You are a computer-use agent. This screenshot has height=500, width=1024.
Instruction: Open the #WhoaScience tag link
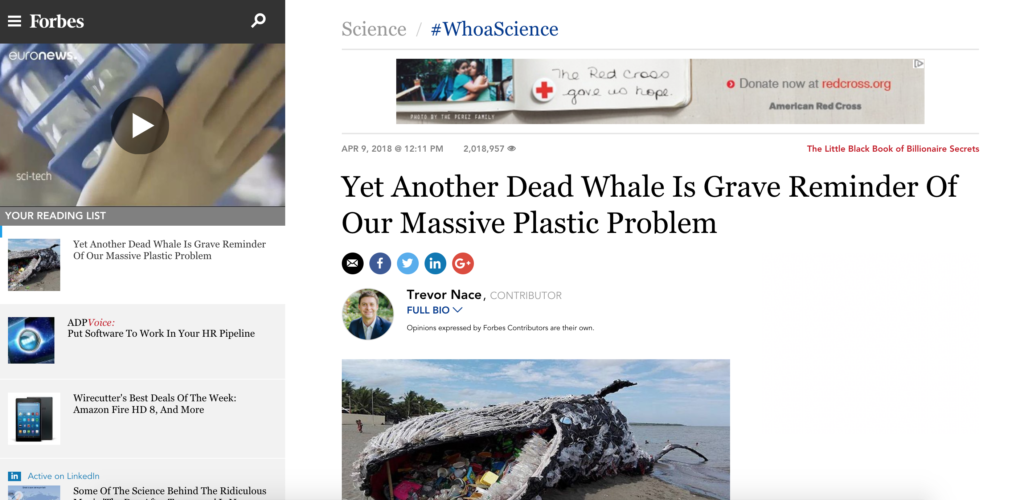click(494, 29)
